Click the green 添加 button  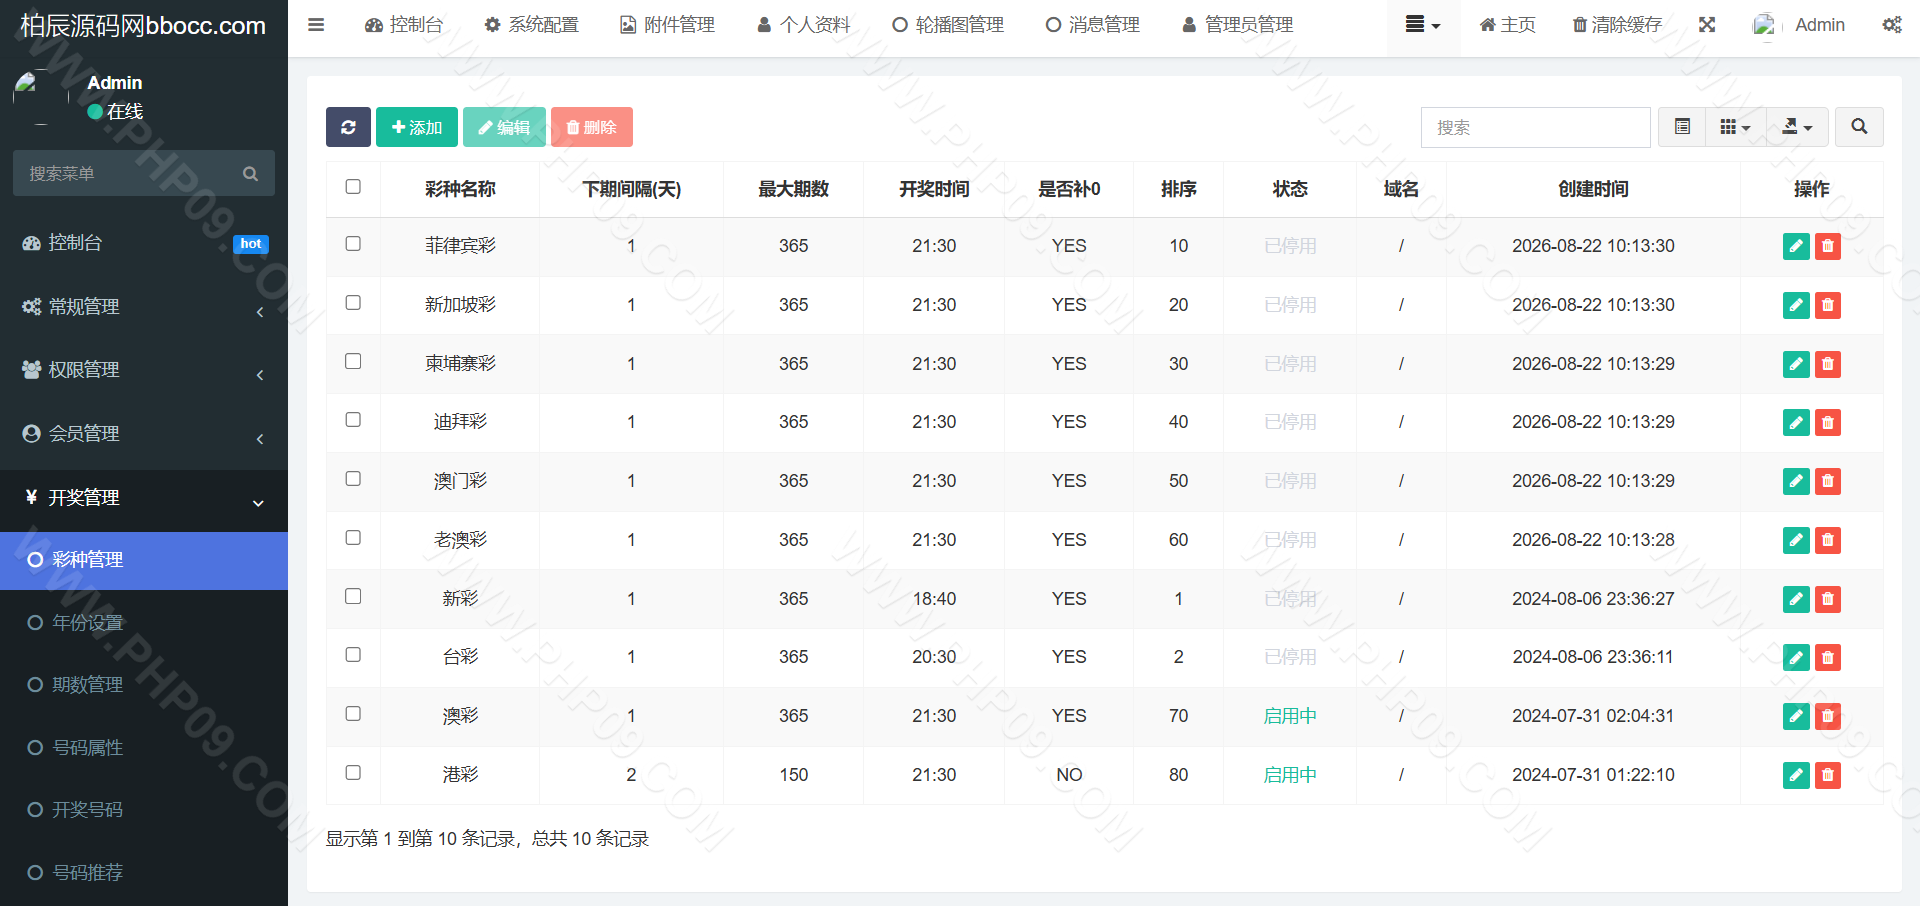417,127
